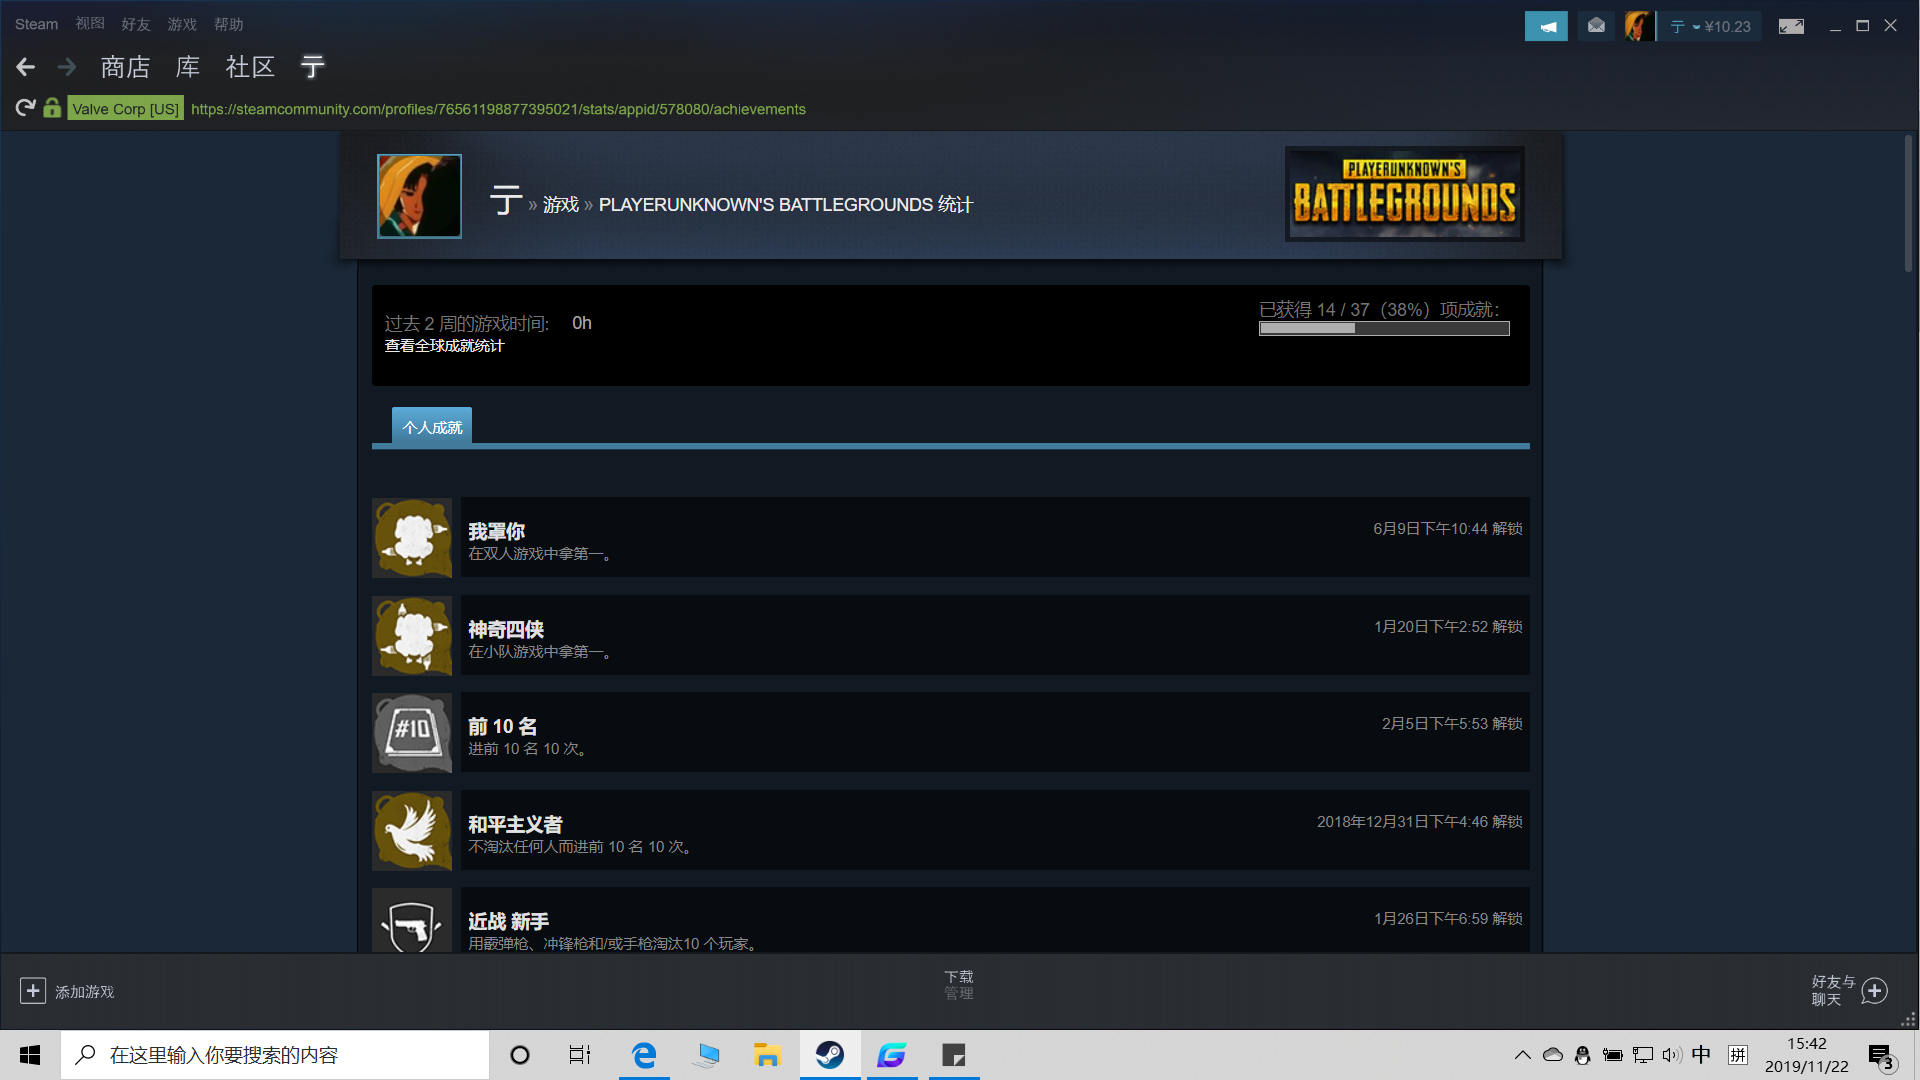Open the inbox envelope icon

(x=1596, y=26)
